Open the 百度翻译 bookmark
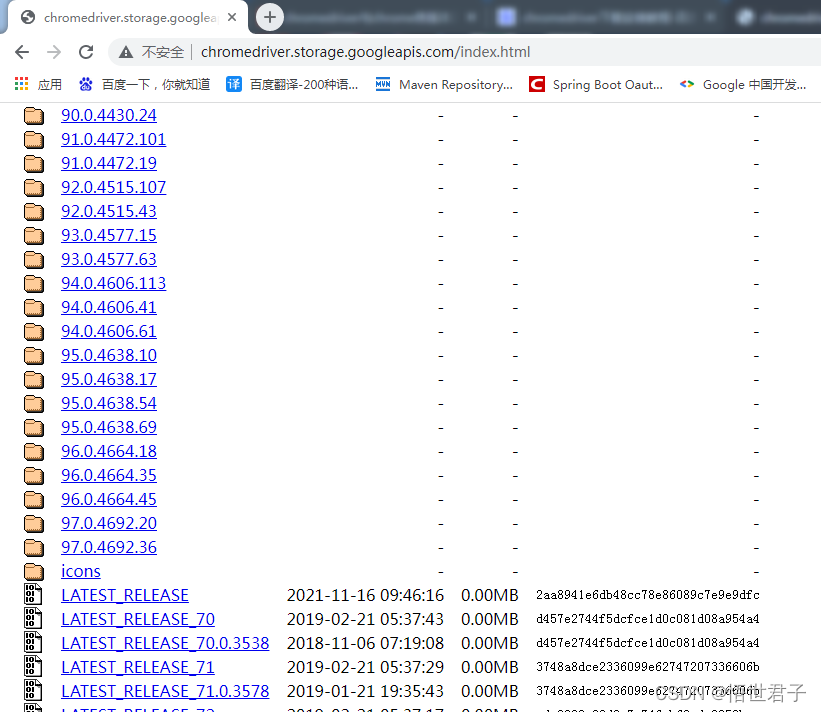Screen dimensions: 821x712 click(292, 84)
